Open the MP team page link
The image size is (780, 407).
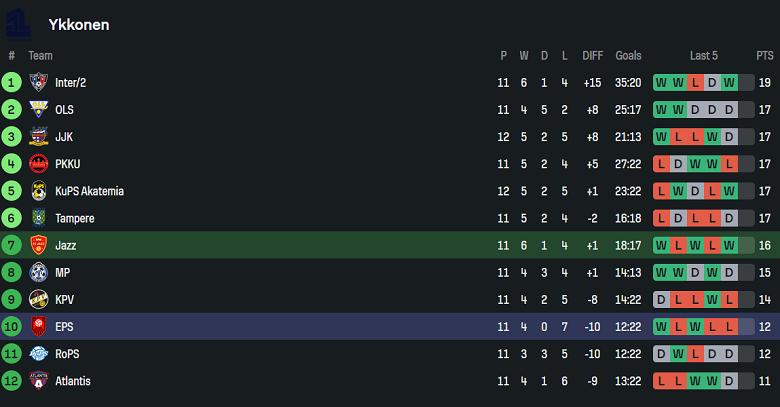pos(63,272)
